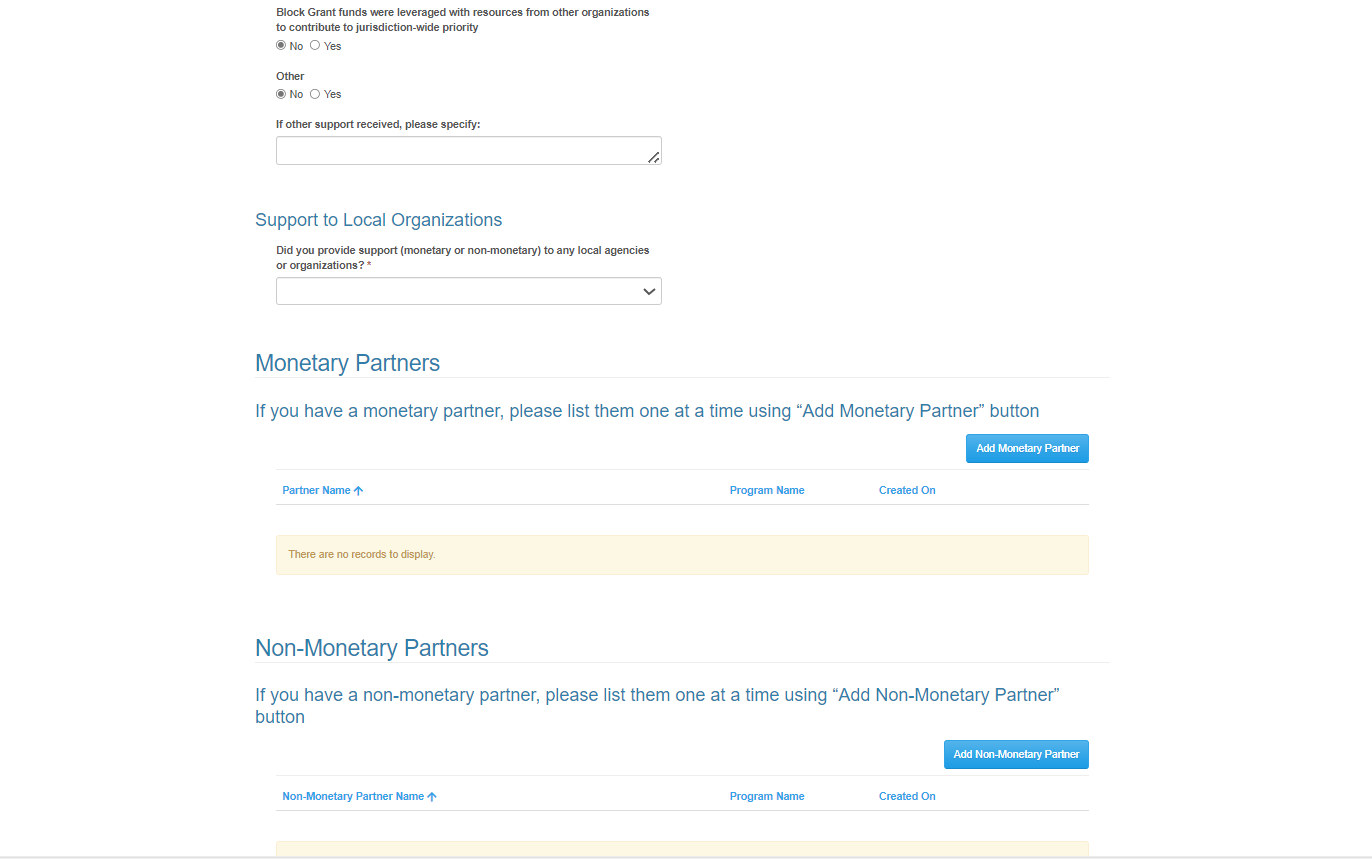This screenshot has height=859, width=1372.
Task: Click the Monetary Partners section heading
Action: tap(347, 363)
